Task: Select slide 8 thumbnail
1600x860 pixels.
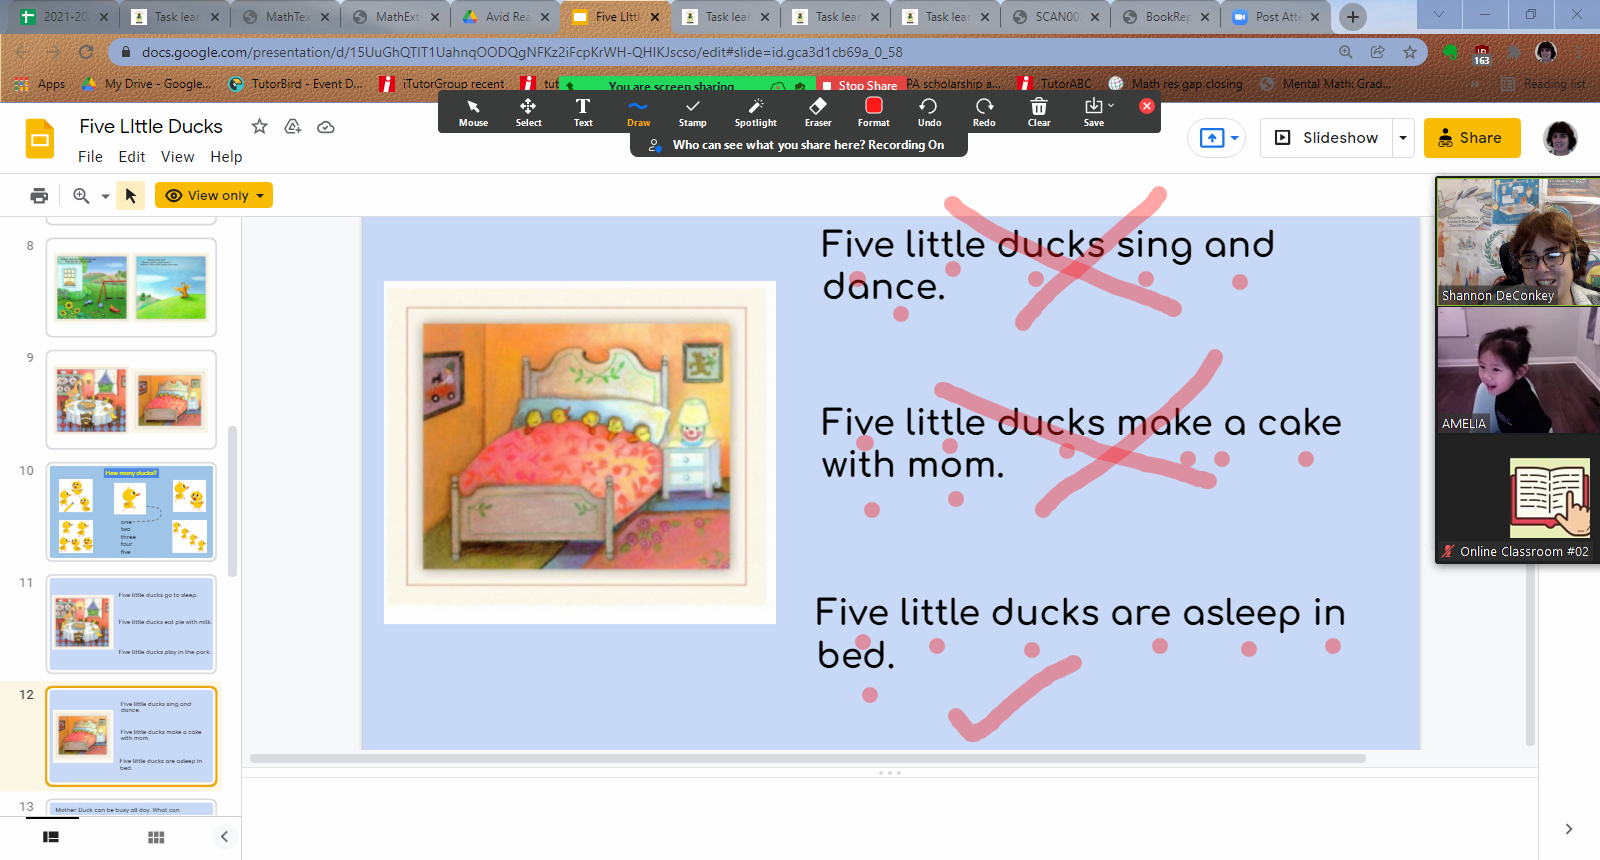Action: click(131, 287)
